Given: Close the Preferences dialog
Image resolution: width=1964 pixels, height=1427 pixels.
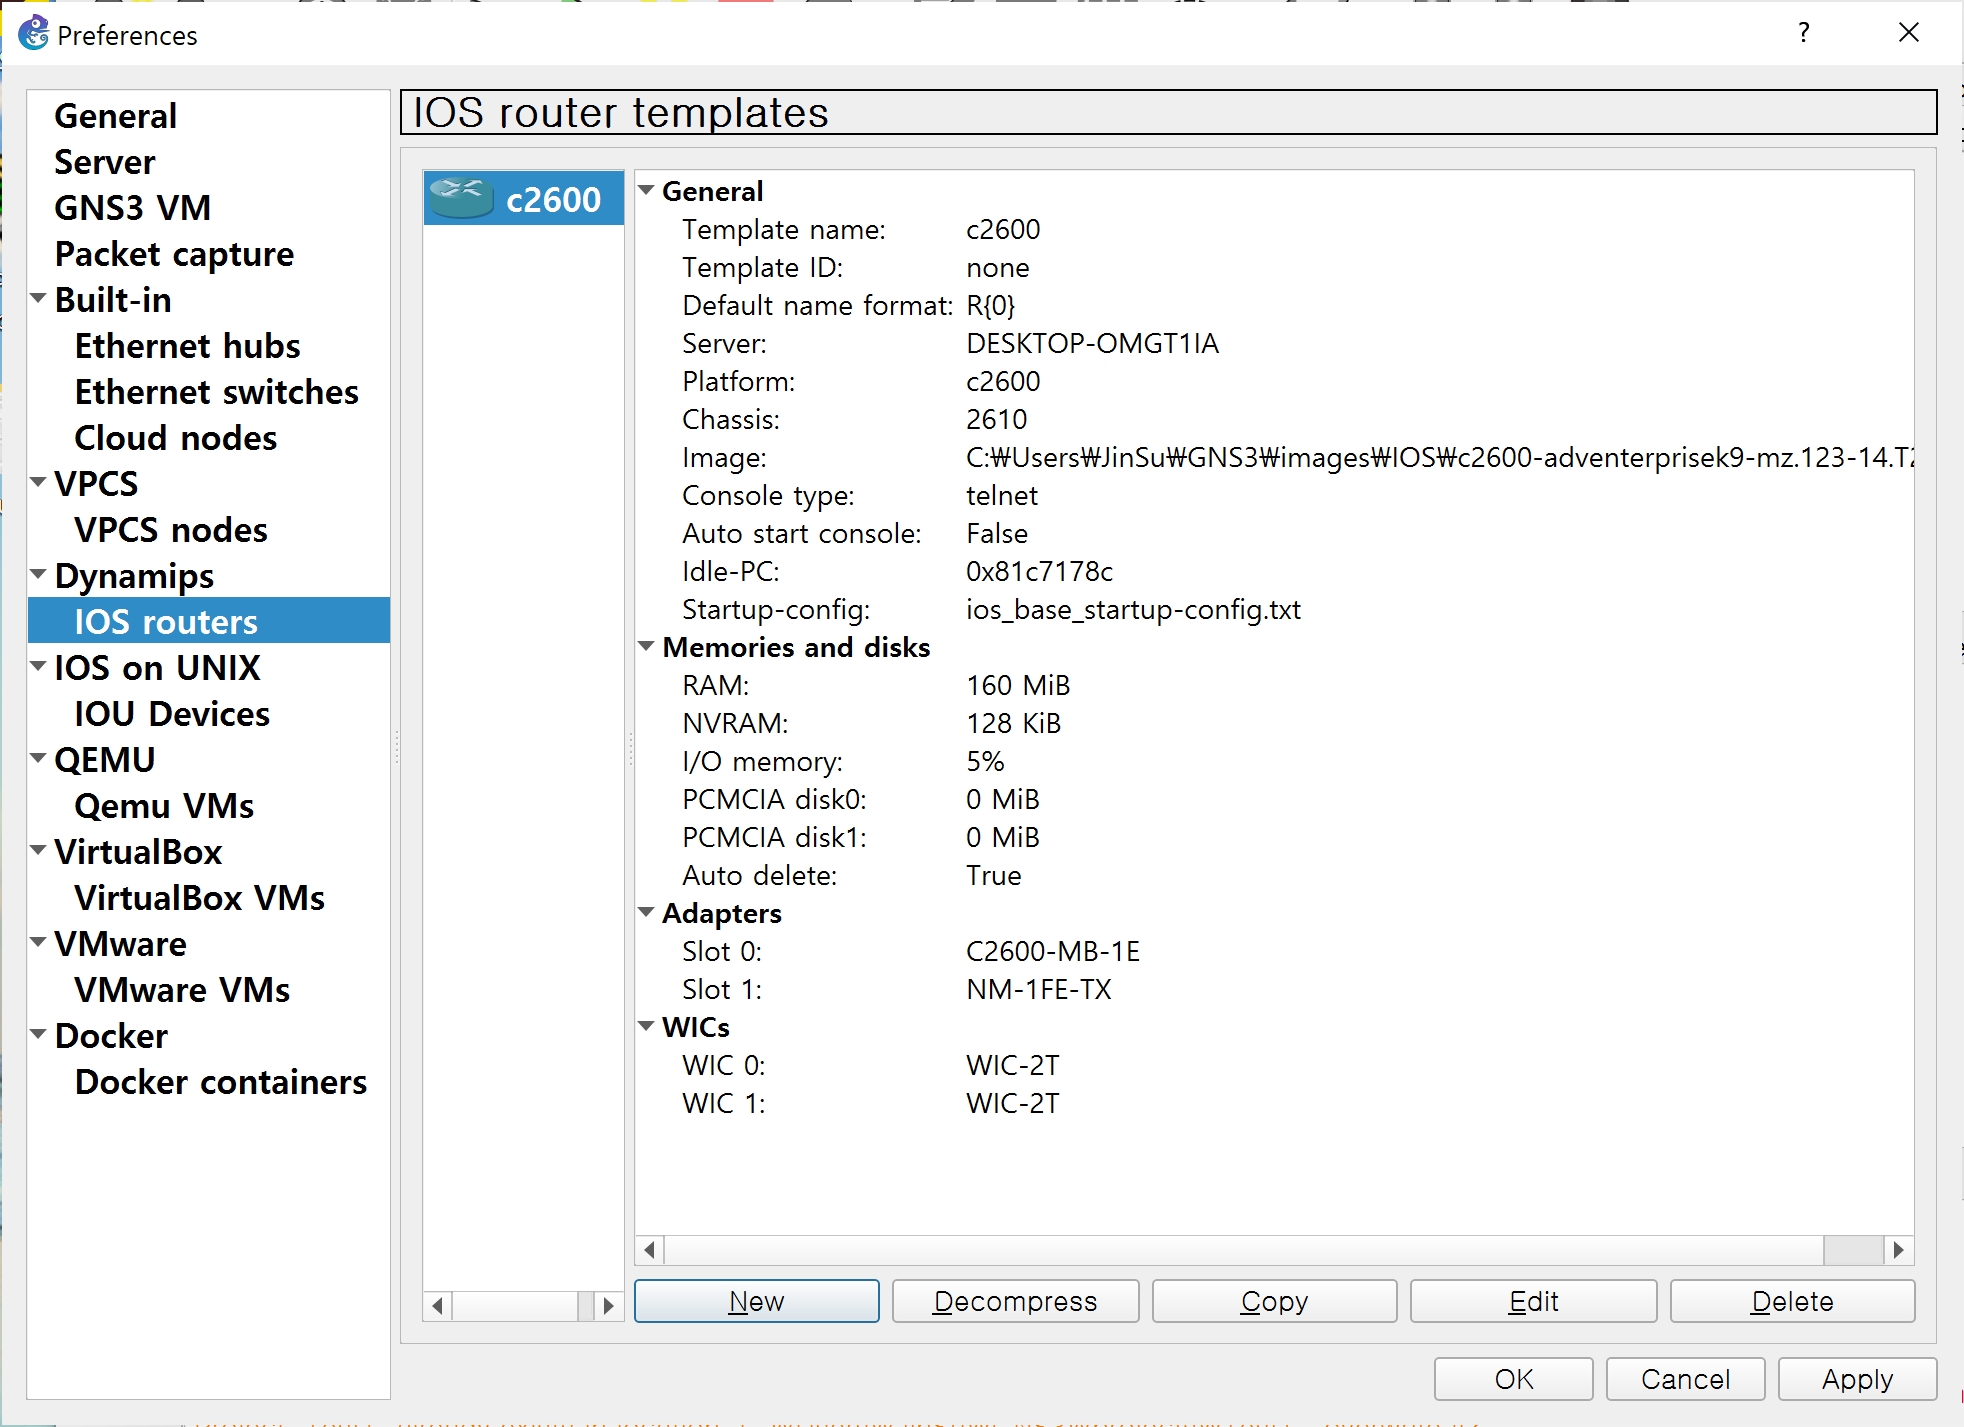Looking at the screenshot, I should click(1908, 33).
